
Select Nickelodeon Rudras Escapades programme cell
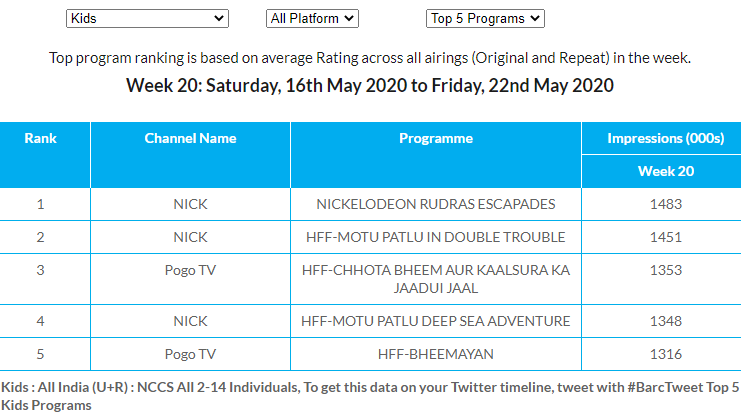point(435,204)
